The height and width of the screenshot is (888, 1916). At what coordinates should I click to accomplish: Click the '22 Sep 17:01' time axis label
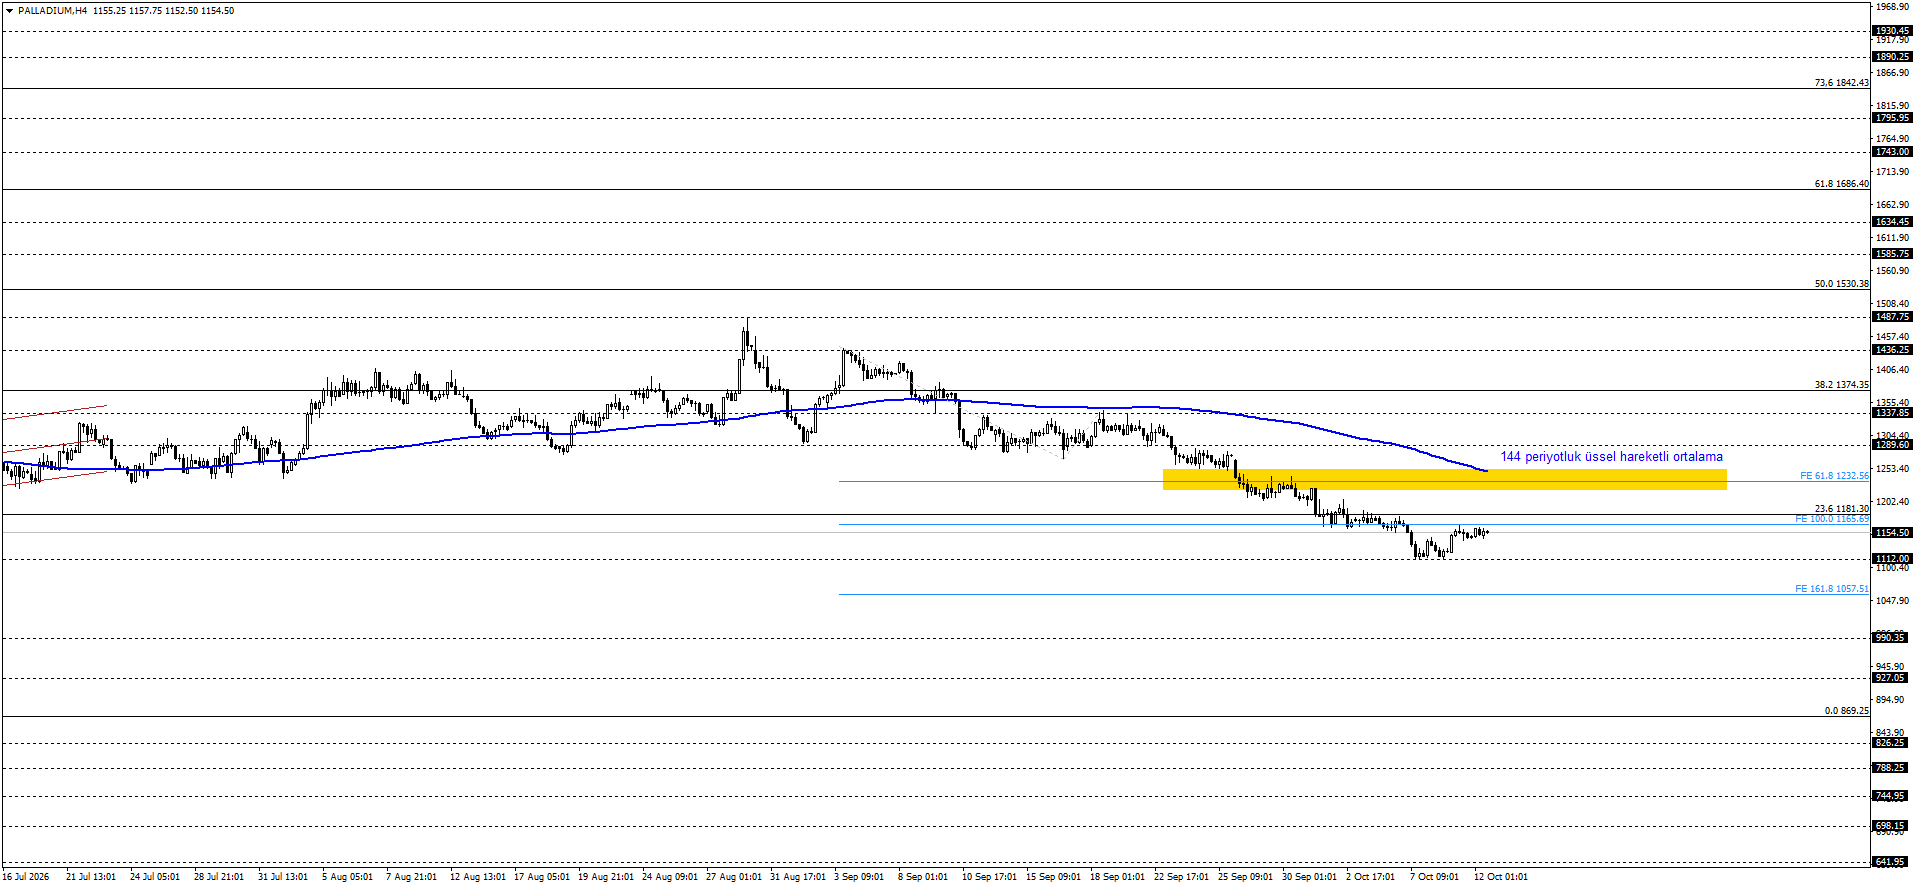1181,877
